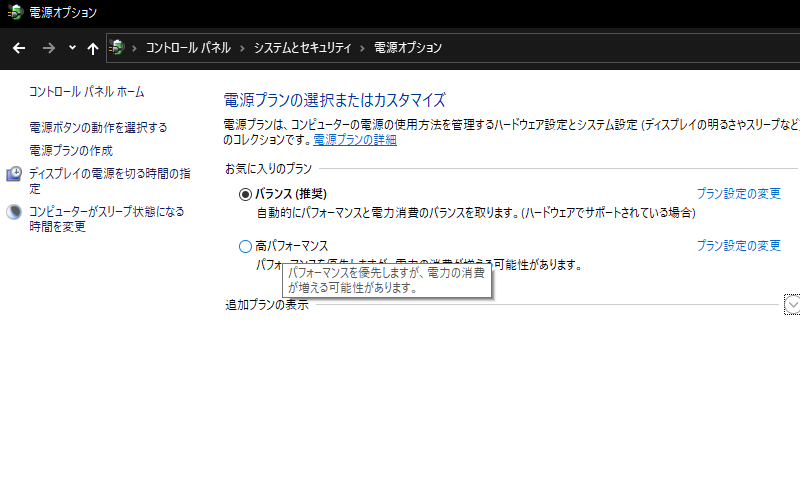Open プラン設定の変更 for バランス plan
The height and width of the screenshot is (500, 800).
[x=739, y=193]
